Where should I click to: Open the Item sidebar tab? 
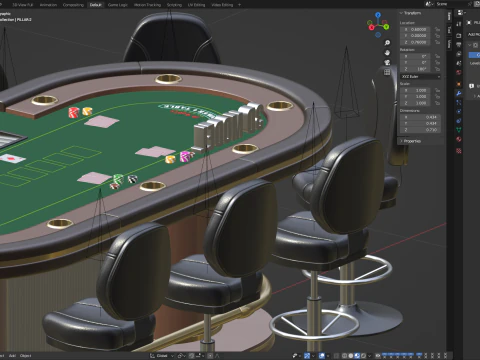(x=449, y=16)
